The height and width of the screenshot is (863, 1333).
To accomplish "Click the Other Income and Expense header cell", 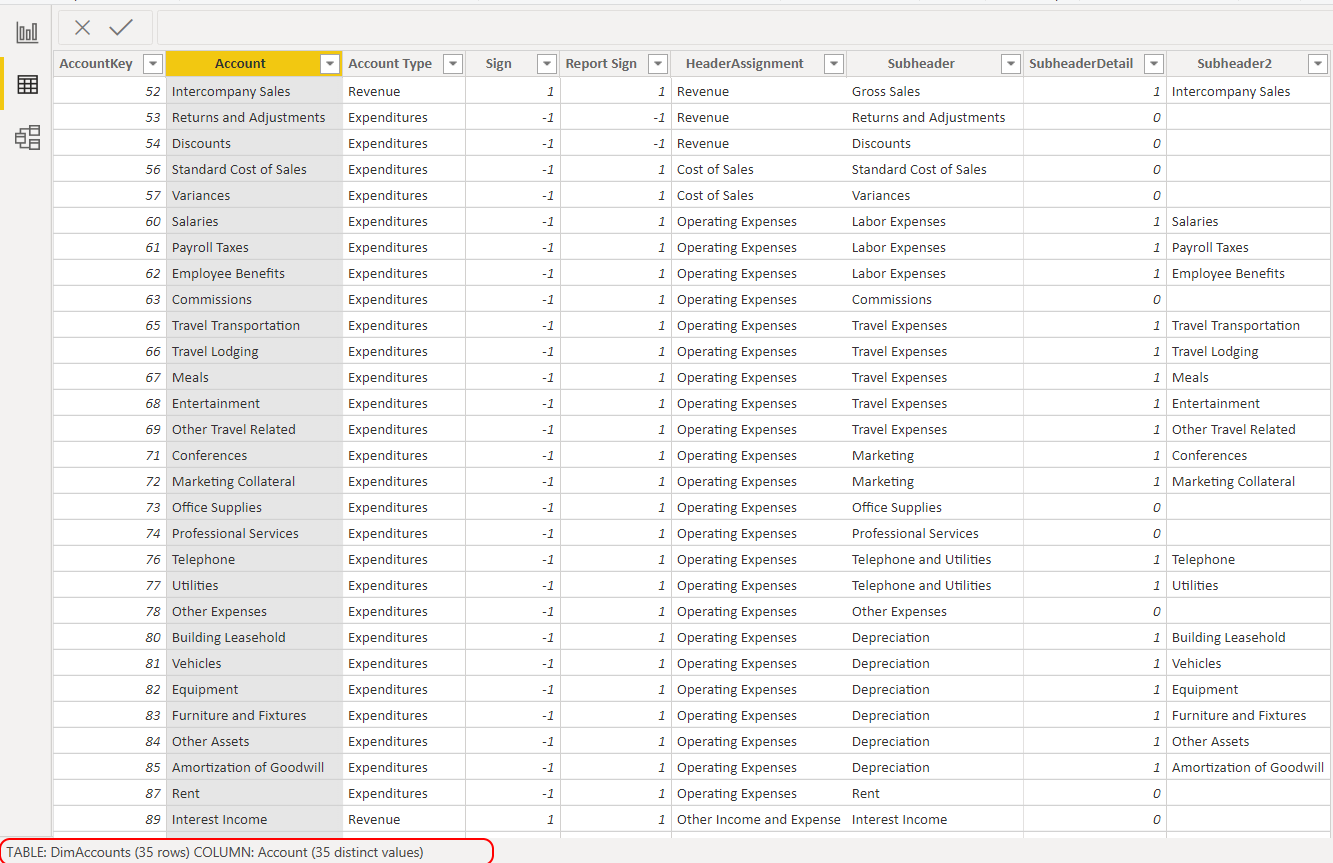I will point(759,819).
